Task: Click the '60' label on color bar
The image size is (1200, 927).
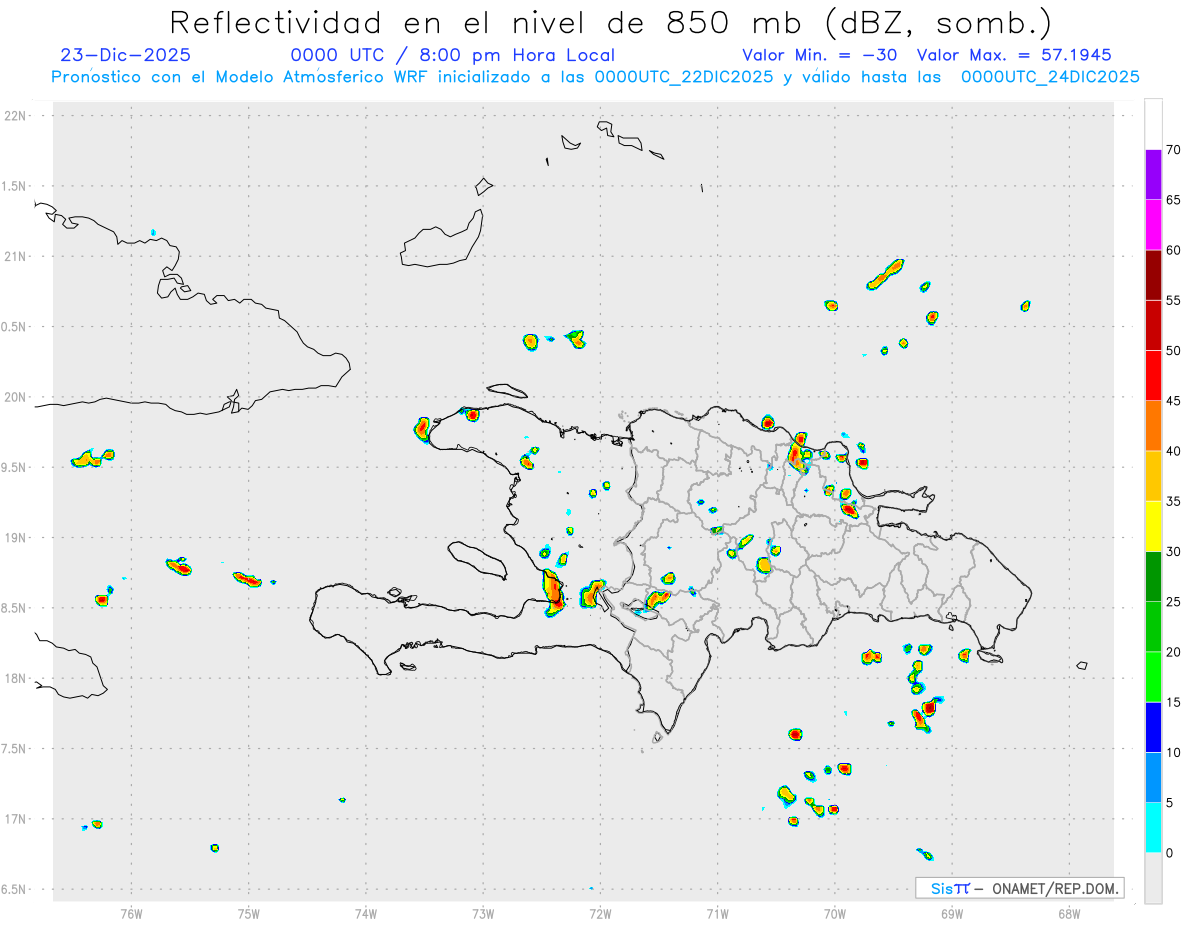Action: 1174,250
